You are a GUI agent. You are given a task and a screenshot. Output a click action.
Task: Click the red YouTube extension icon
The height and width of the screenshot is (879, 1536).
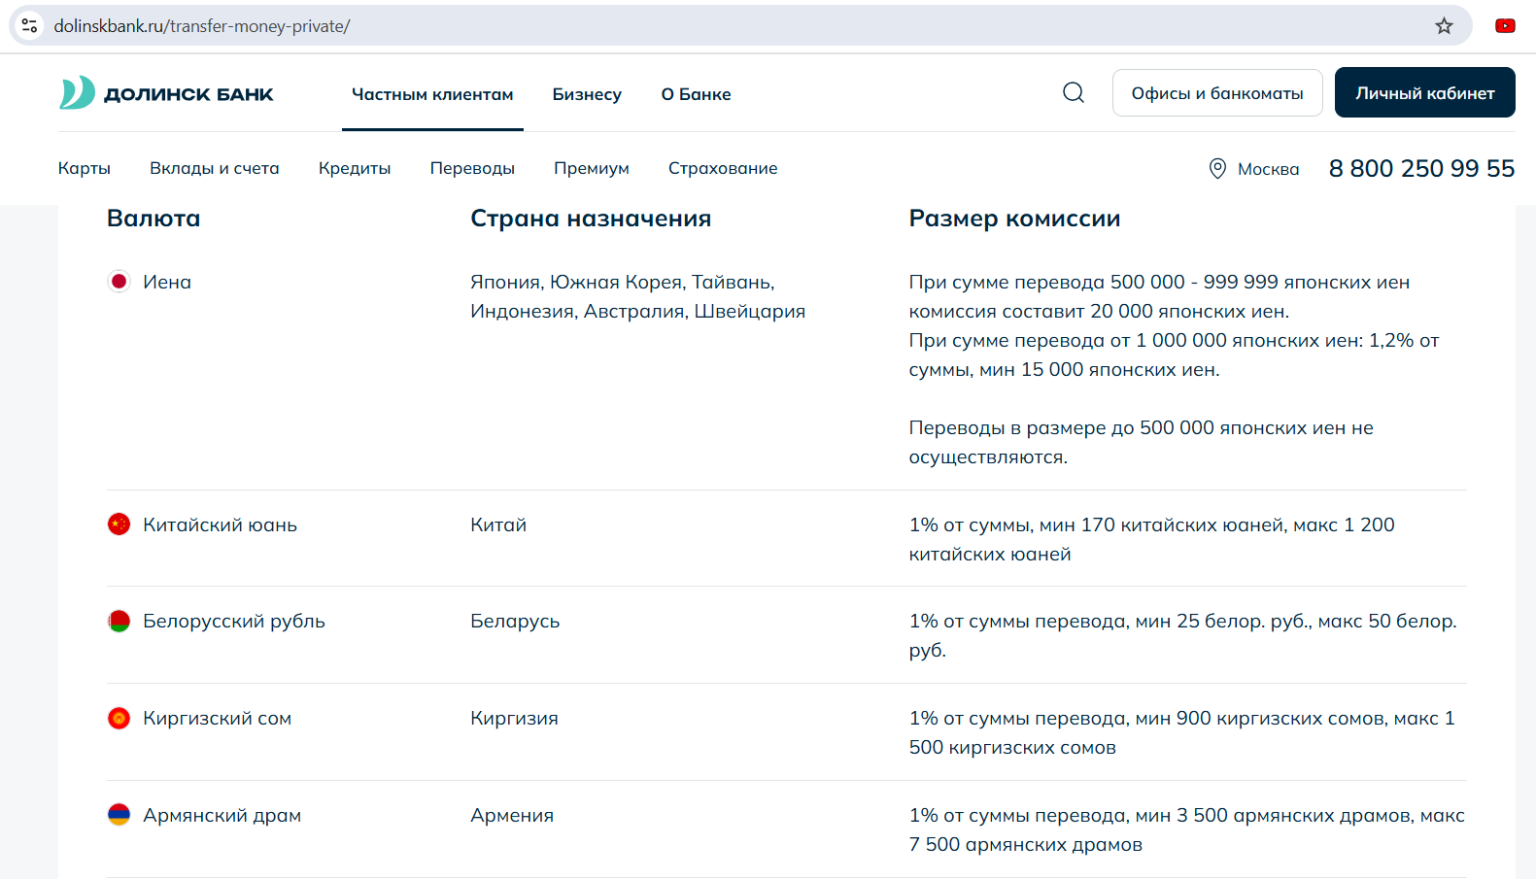pyautogui.click(x=1504, y=26)
